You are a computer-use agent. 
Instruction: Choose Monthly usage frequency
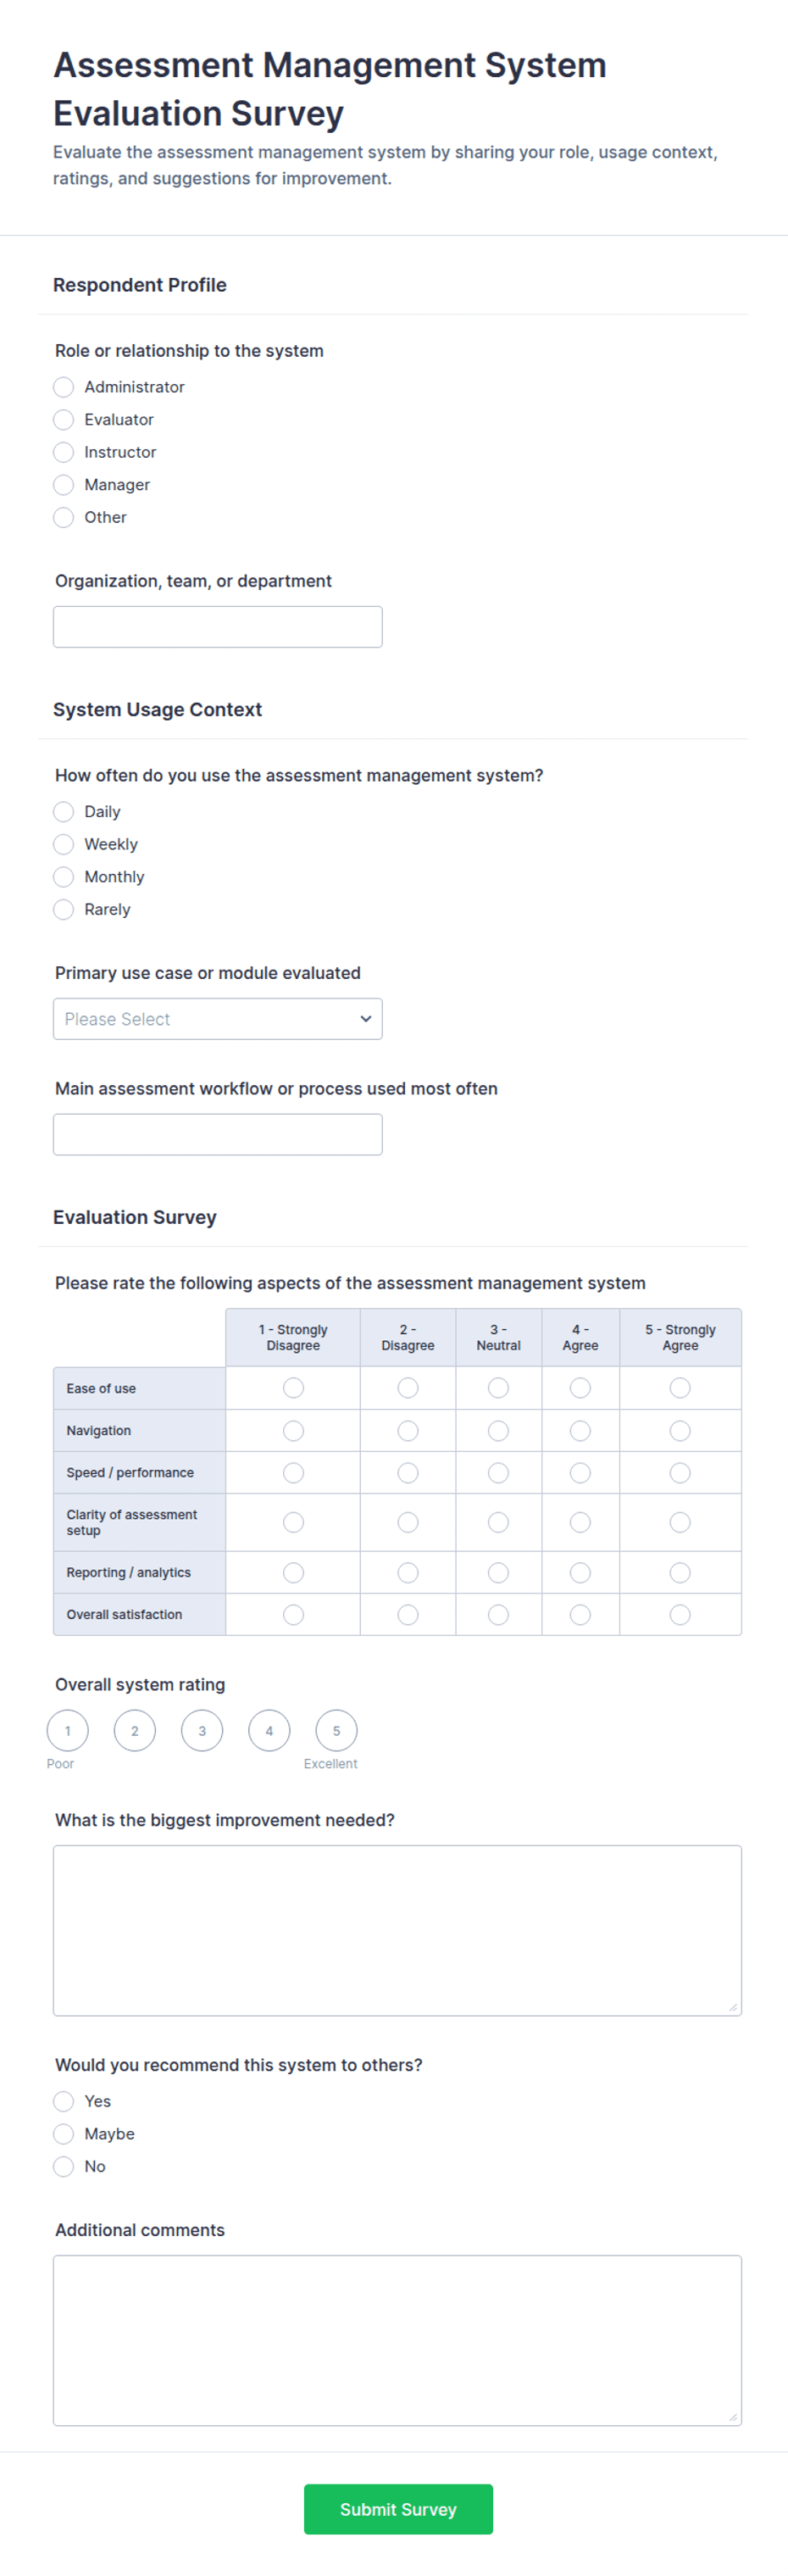tap(64, 877)
